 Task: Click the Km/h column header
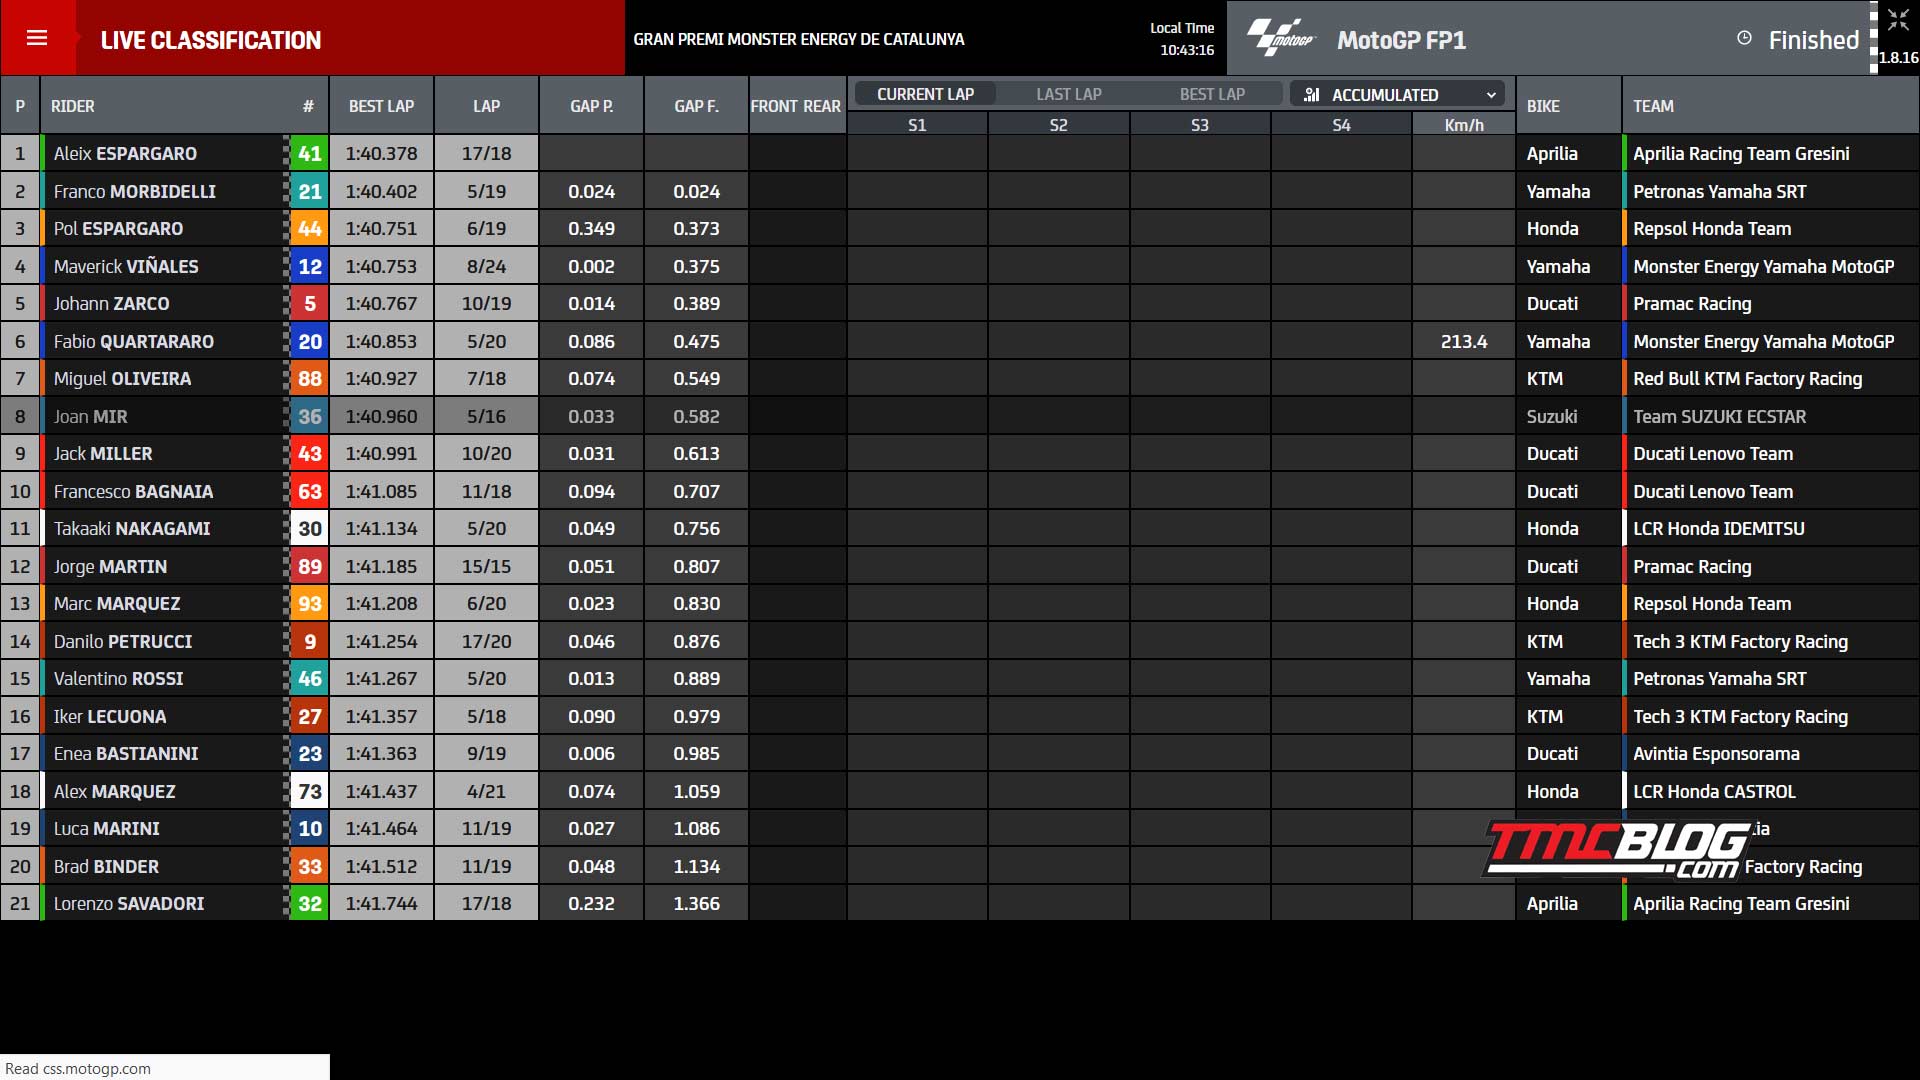tap(1464, 125)
